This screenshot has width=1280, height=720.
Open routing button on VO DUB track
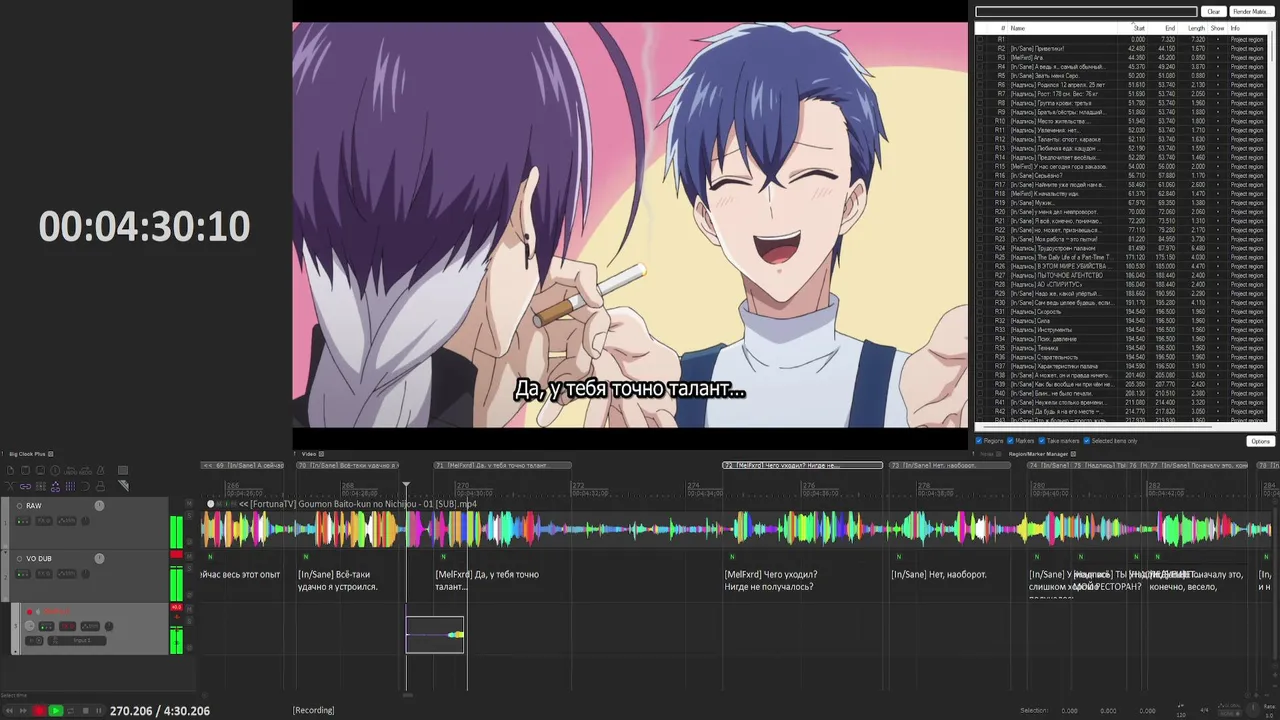(x=23, y=574)
